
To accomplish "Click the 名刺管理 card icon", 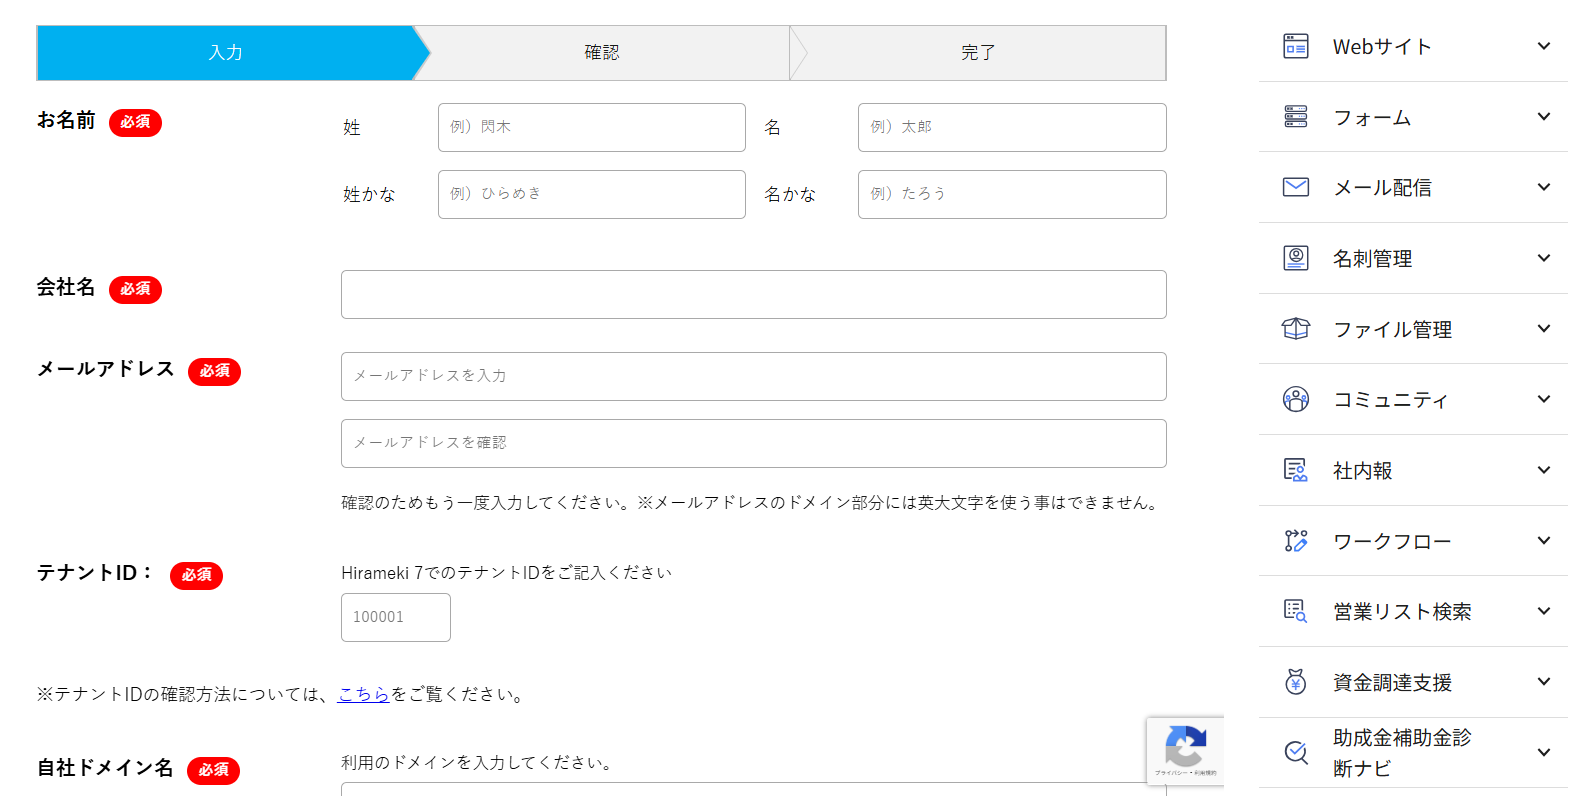I will tap(1295, 258).
